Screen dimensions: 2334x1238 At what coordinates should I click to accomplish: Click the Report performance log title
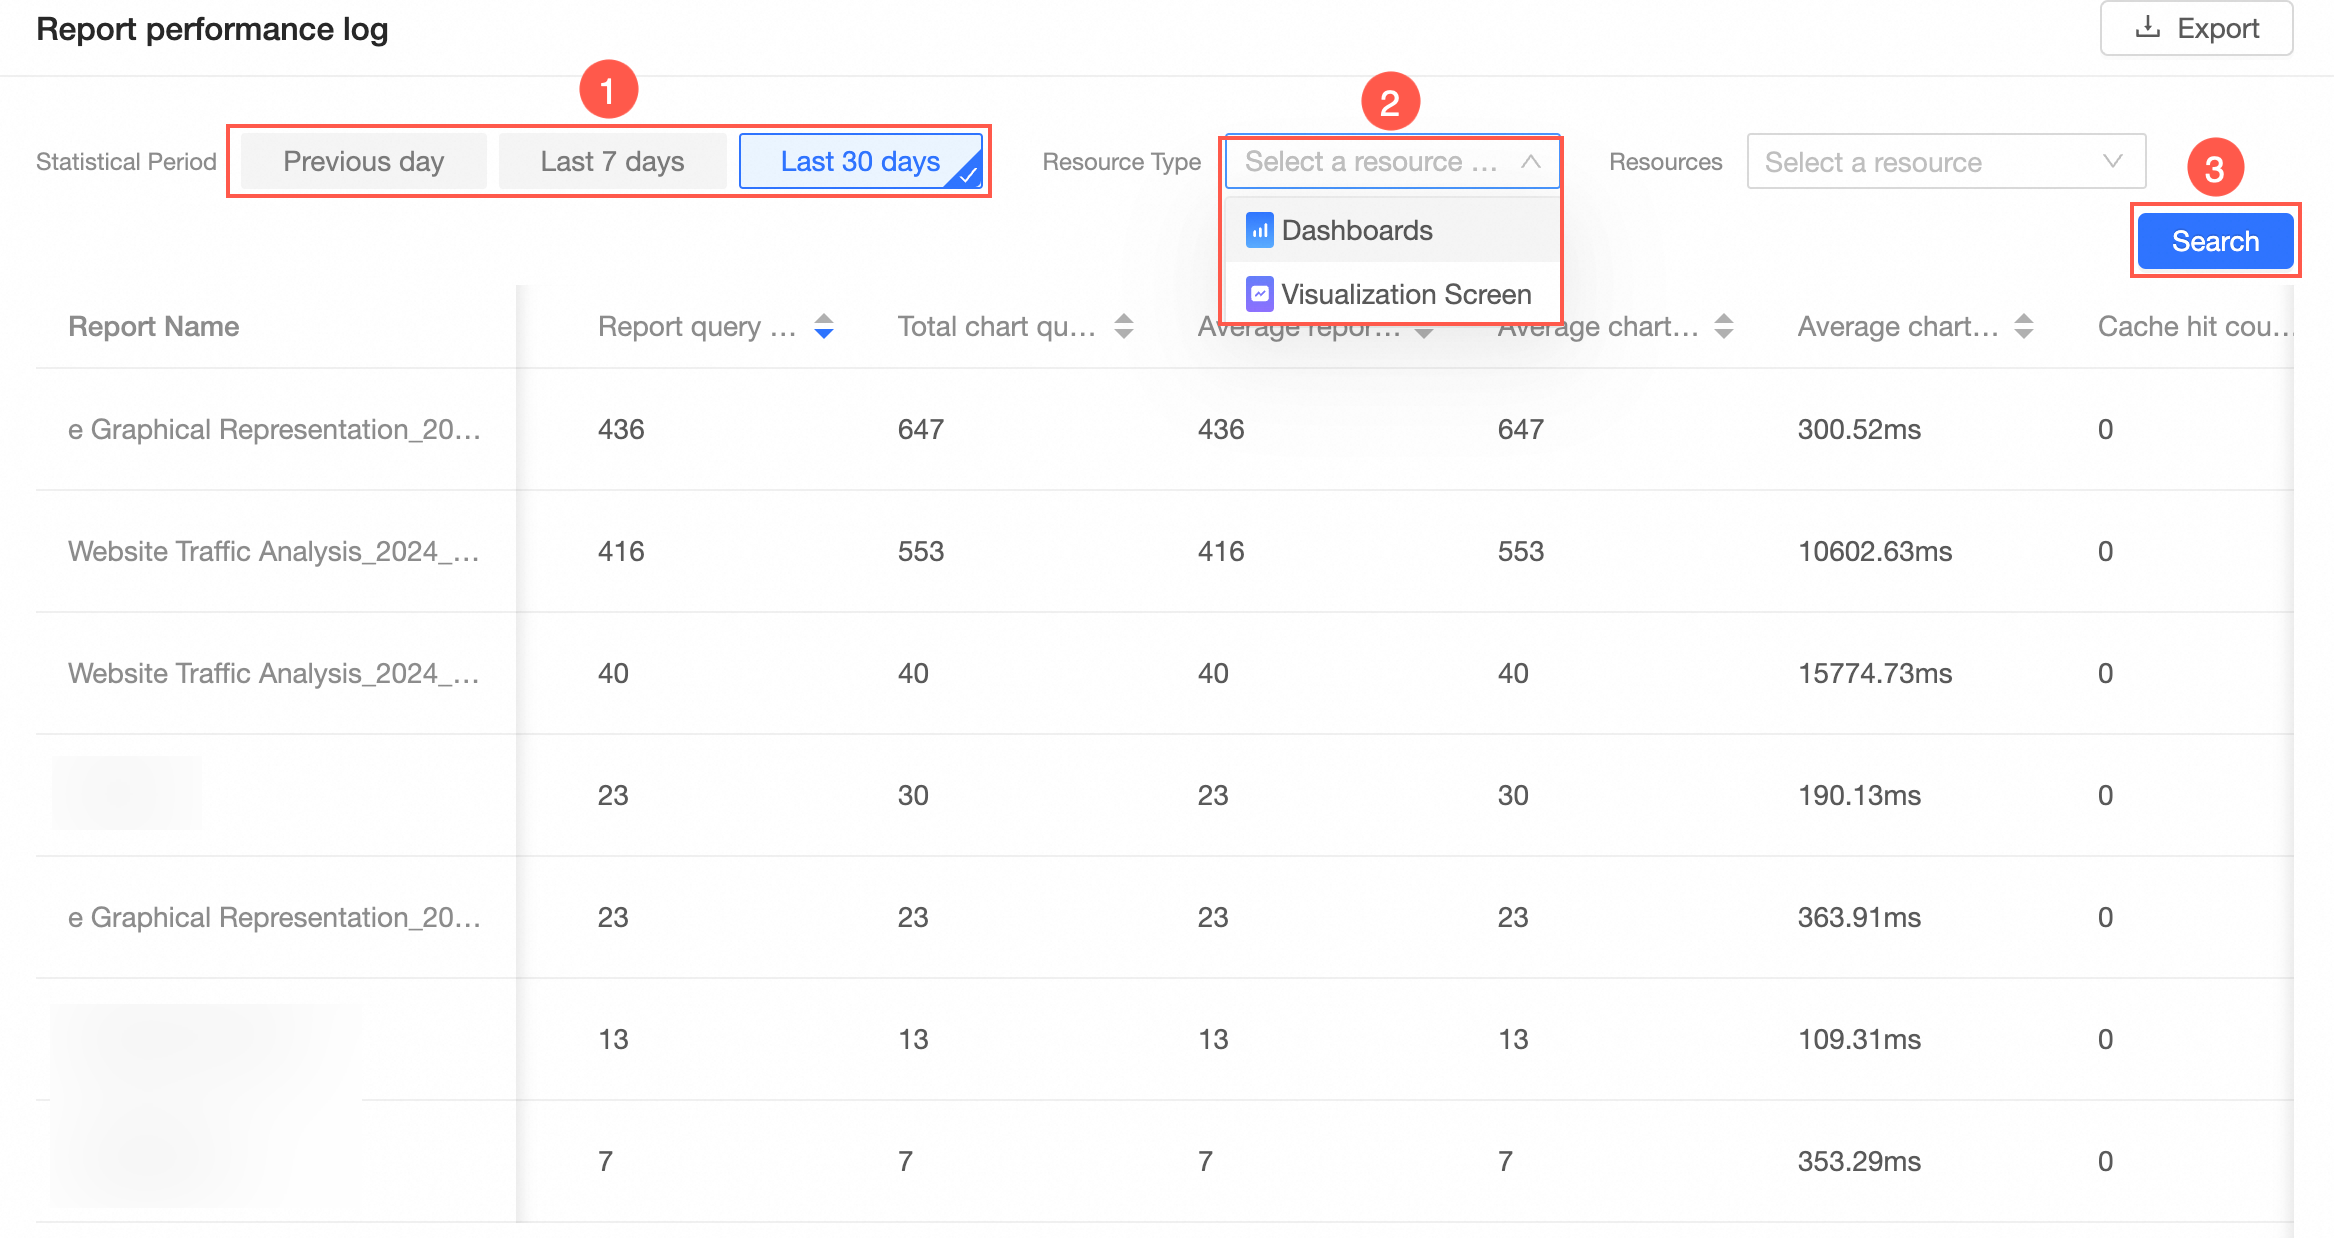(x=212, y=29)
